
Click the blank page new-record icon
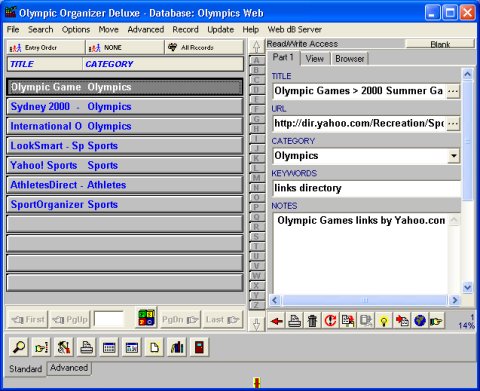tap(154, 347)
